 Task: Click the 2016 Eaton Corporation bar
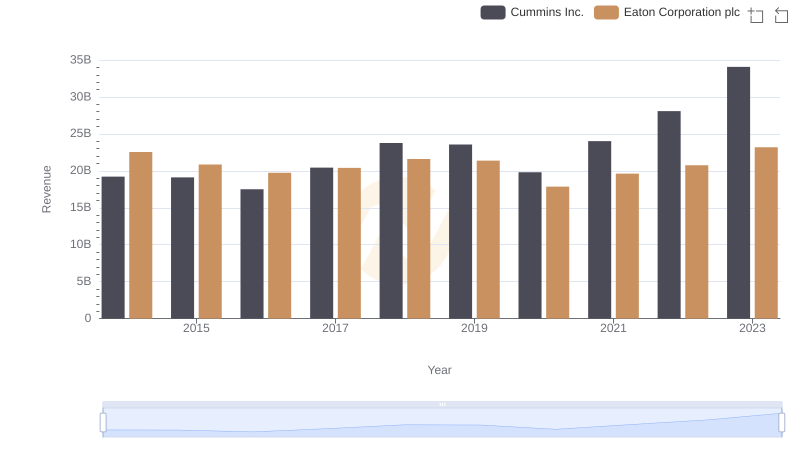tap(280, 246)
